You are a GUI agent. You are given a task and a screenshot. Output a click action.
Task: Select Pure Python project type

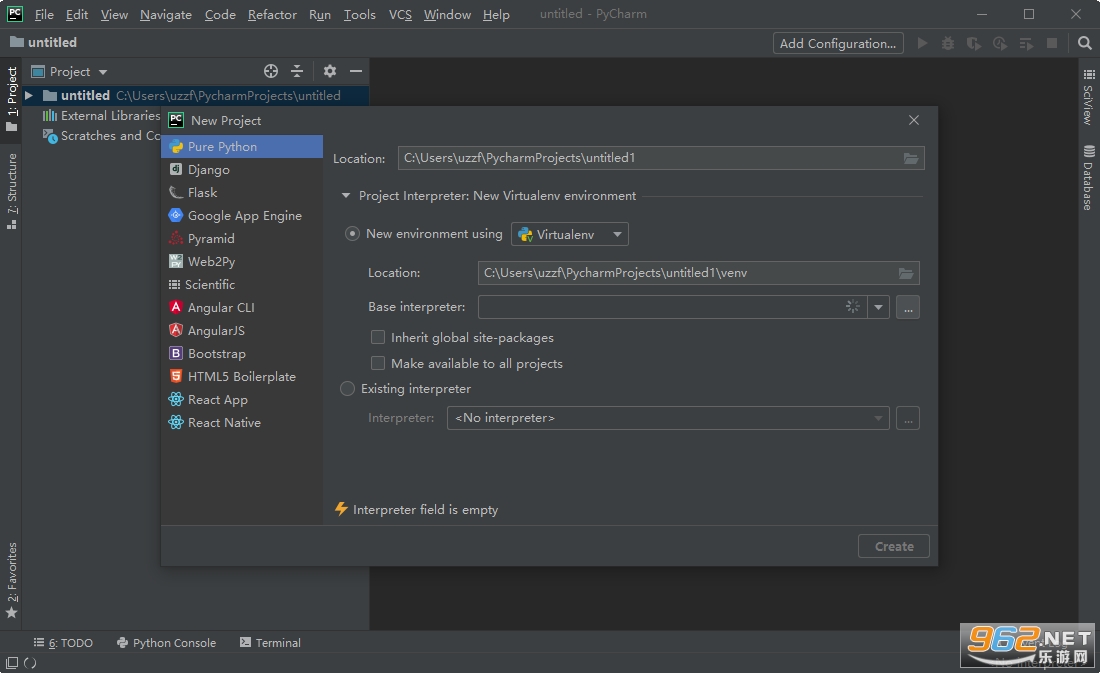tap(242, 147)
